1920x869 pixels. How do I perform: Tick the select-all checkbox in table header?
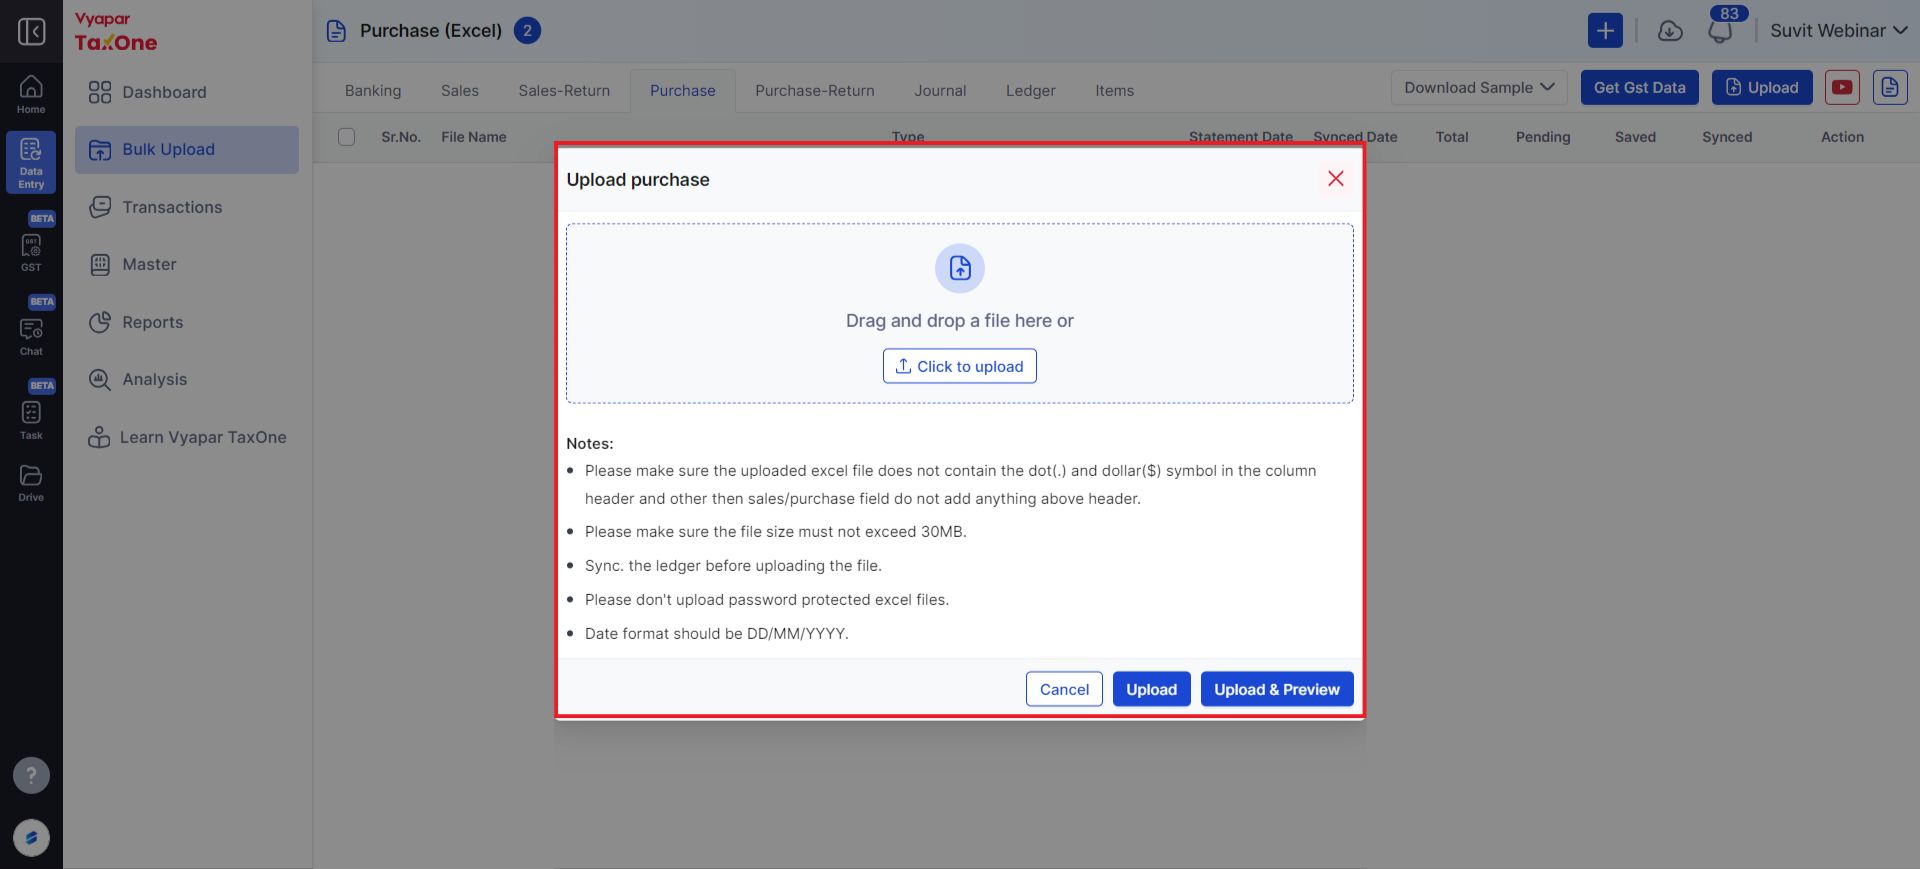click(347, 137)
